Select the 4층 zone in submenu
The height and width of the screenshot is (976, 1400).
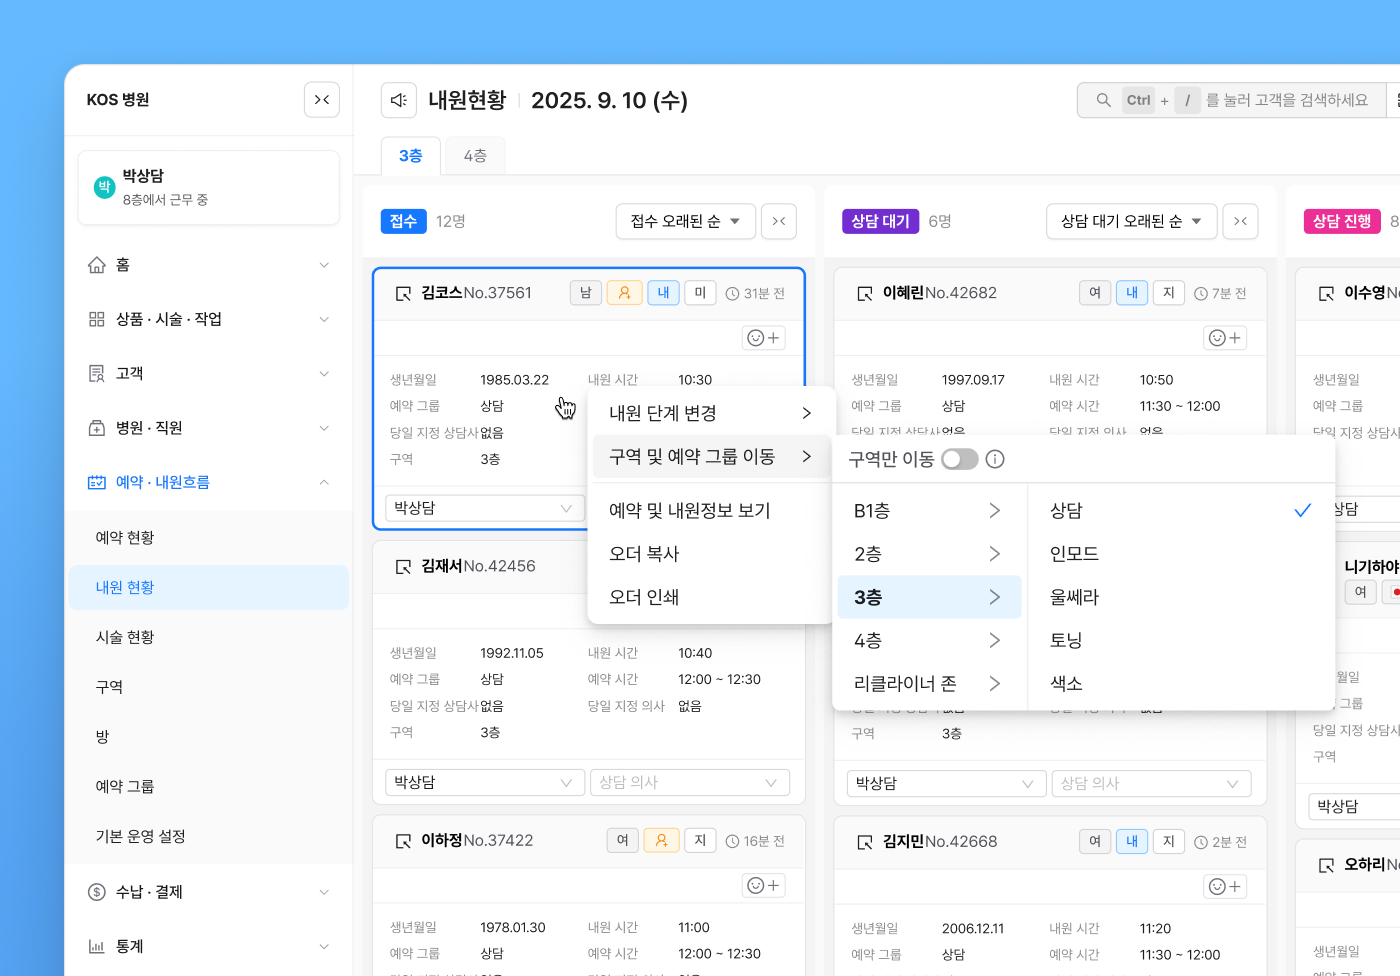(929, 640)
